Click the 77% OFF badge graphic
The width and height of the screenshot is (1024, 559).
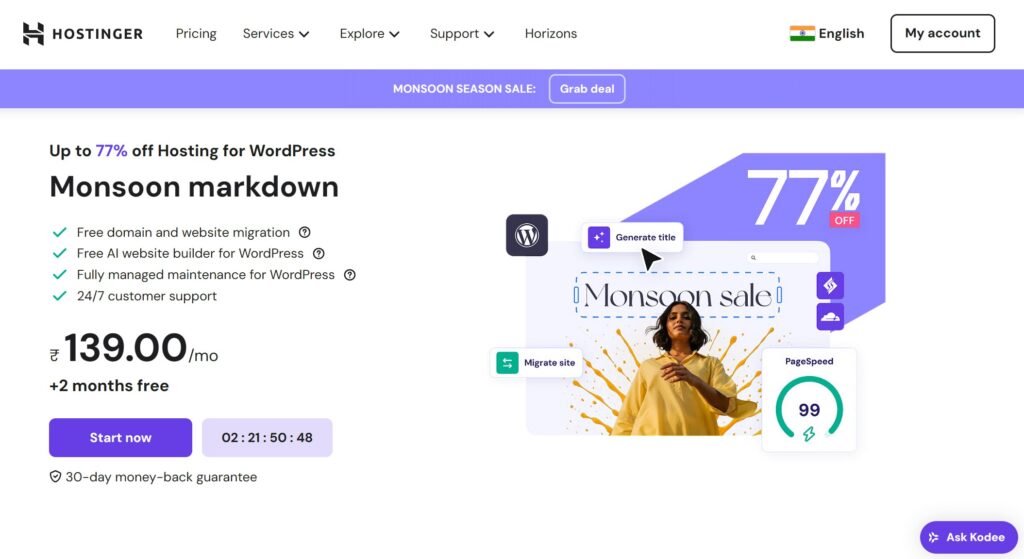pyautogui.click(x=805, y=198)
